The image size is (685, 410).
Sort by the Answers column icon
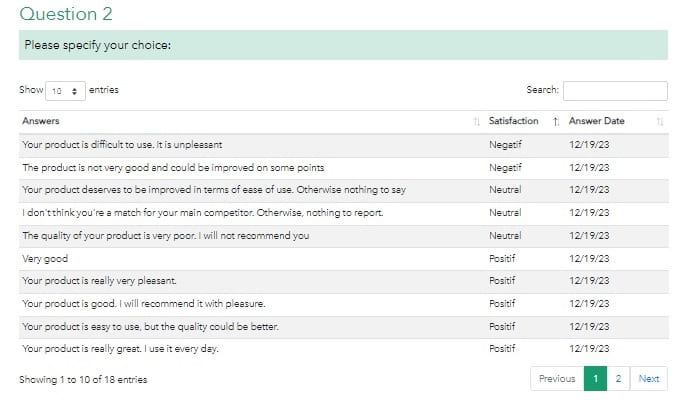click(x=476, y=121)
